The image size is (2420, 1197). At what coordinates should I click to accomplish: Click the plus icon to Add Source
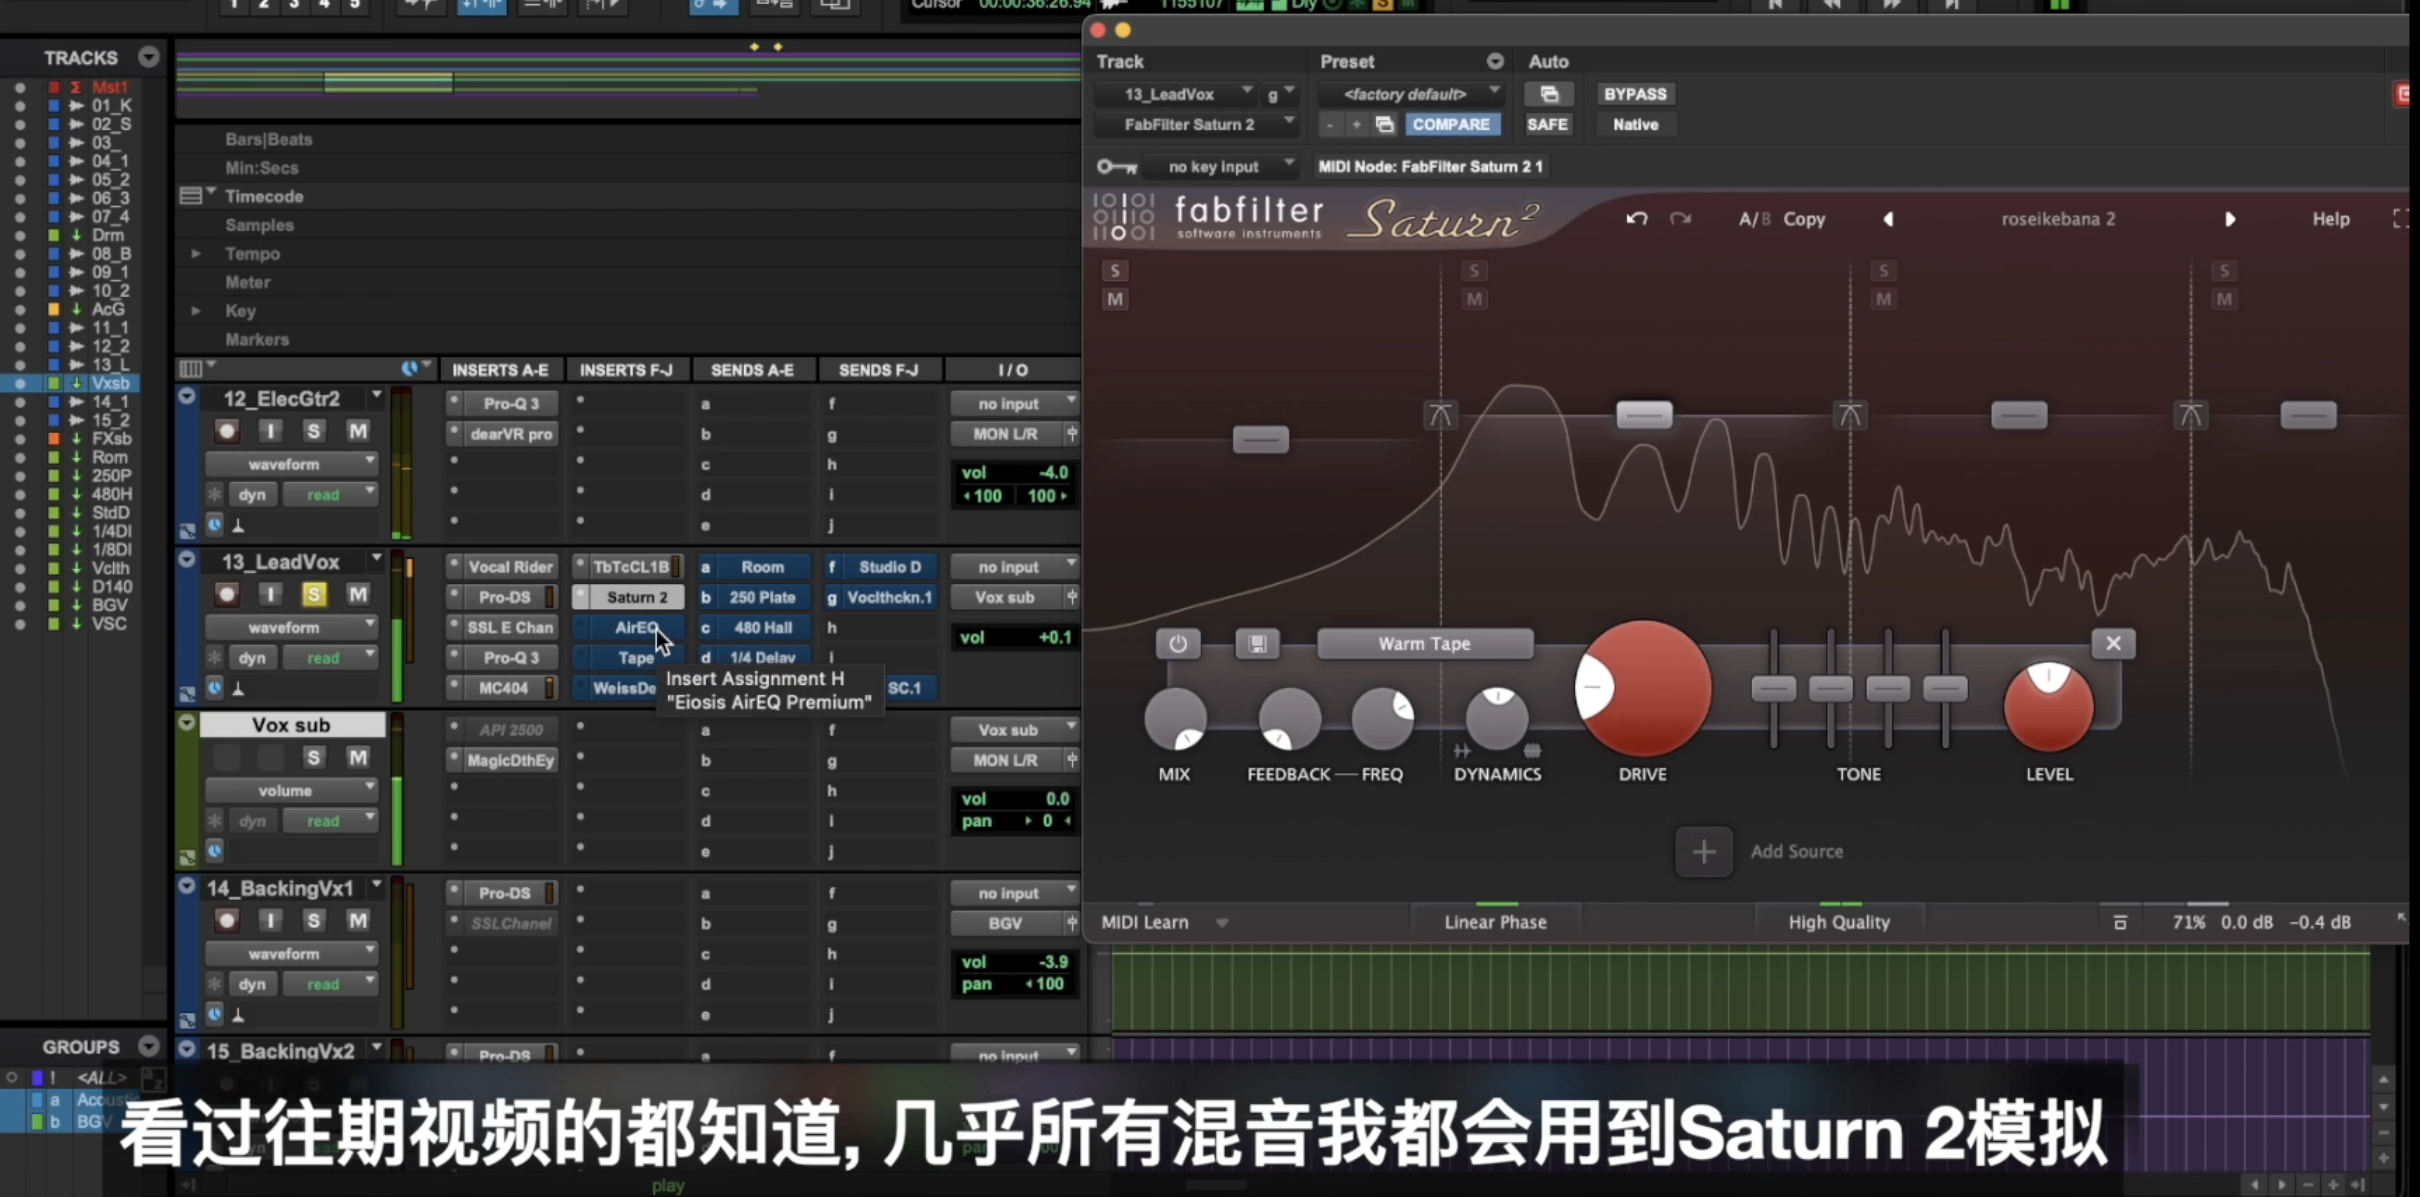[x=1704, y=852]
